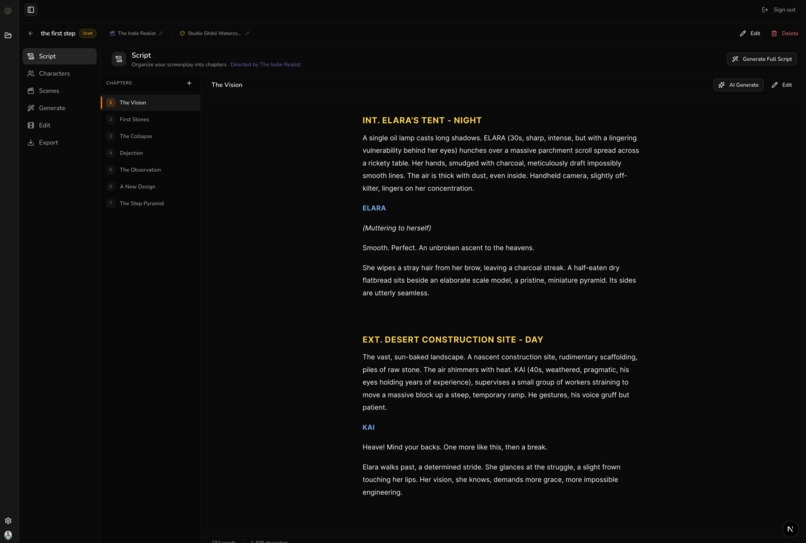806x543 pixels.
Task: Click 'the first step' project title
Action: pyautogui.click(x=58, y=33)
